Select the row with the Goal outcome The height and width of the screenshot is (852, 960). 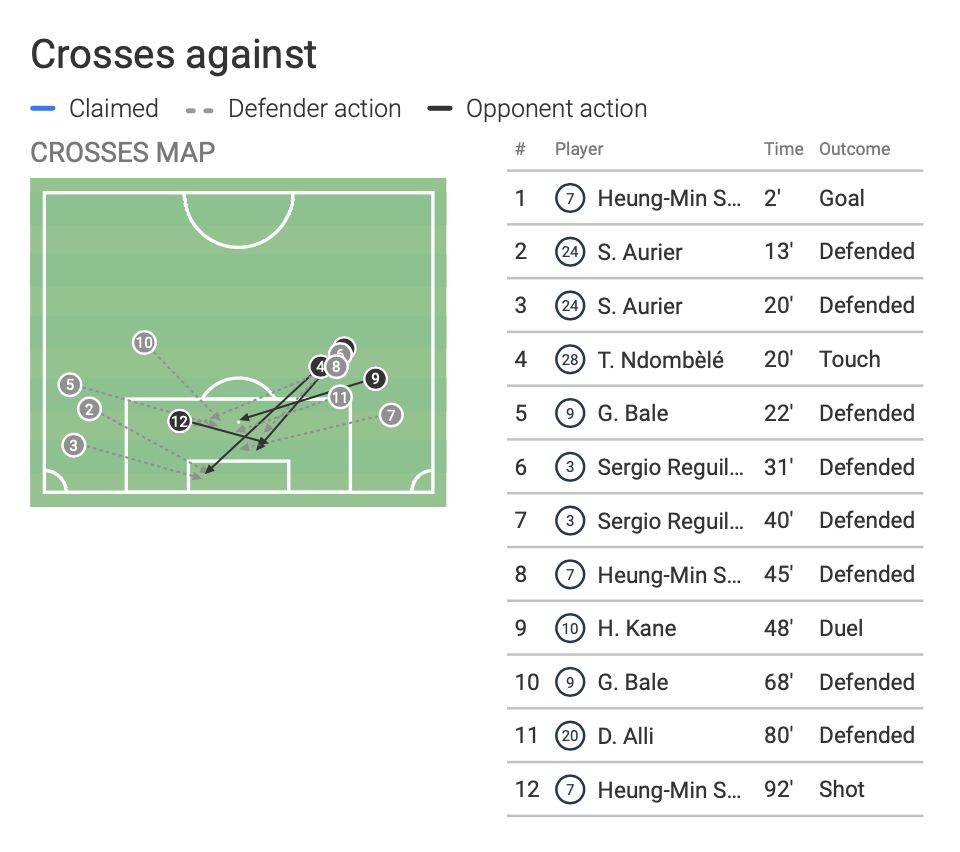(x=714, y=198)
